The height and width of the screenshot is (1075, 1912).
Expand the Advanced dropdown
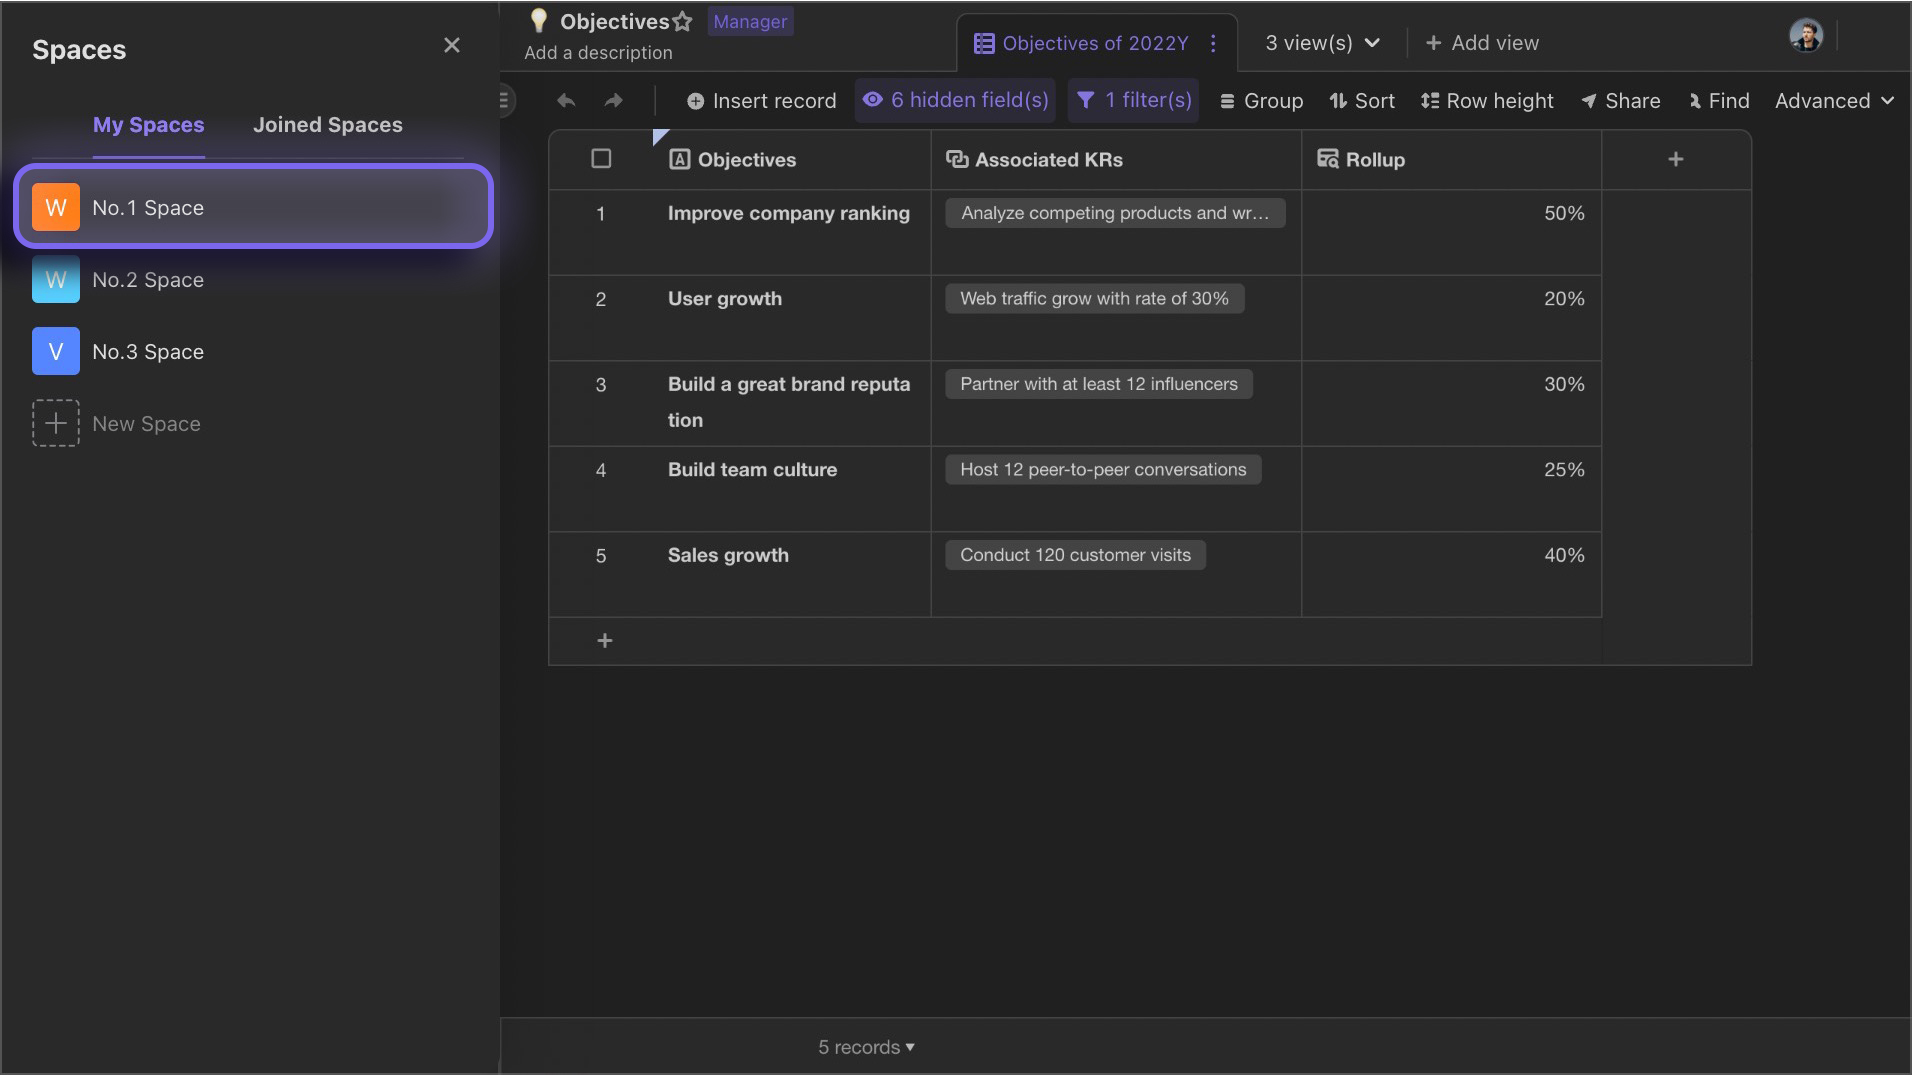click(1834, 101)
